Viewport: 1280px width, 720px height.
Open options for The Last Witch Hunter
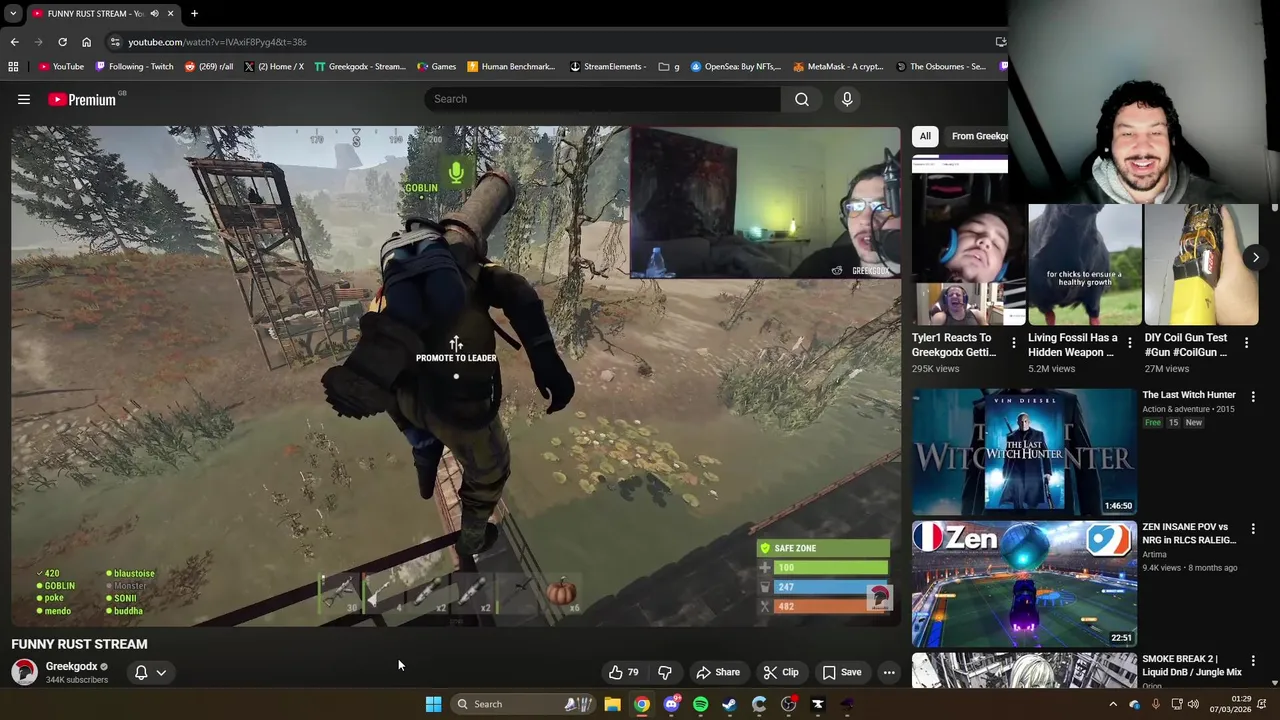click(1253, 396)
